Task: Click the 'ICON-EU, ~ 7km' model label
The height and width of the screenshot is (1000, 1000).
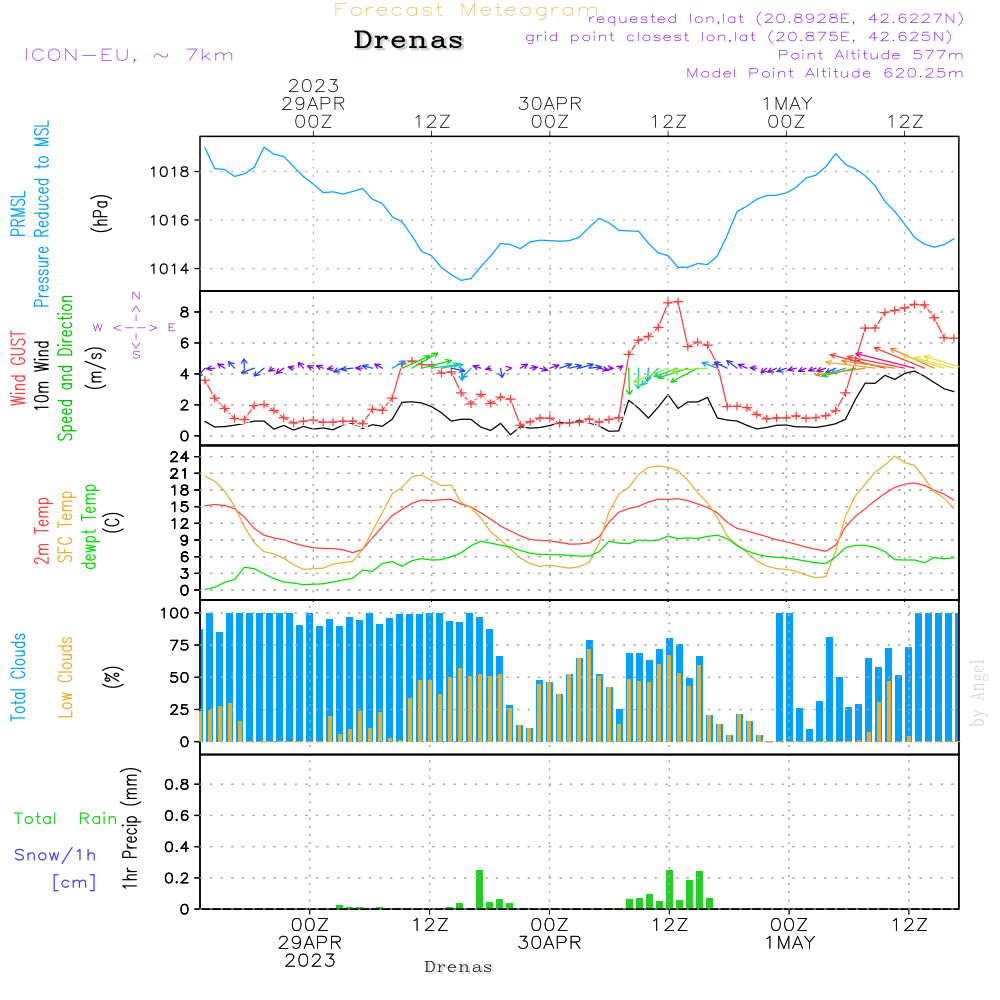Action: coord(129,55)
